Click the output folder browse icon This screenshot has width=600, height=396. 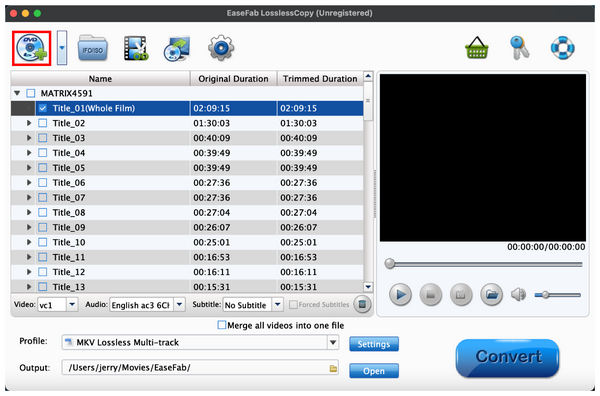pos(333,368)
